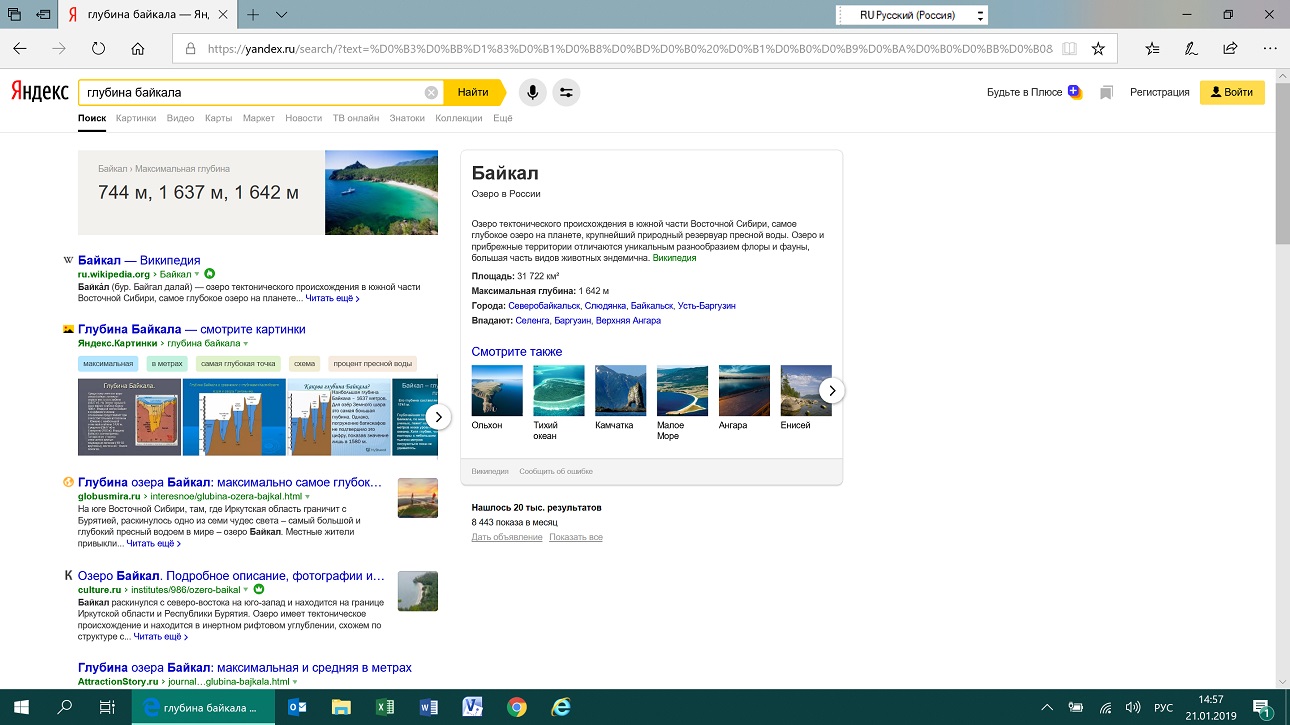Open the Байкал — Википедия result link
This screenshot has height=725, width=1290.
tap(139, 260)
